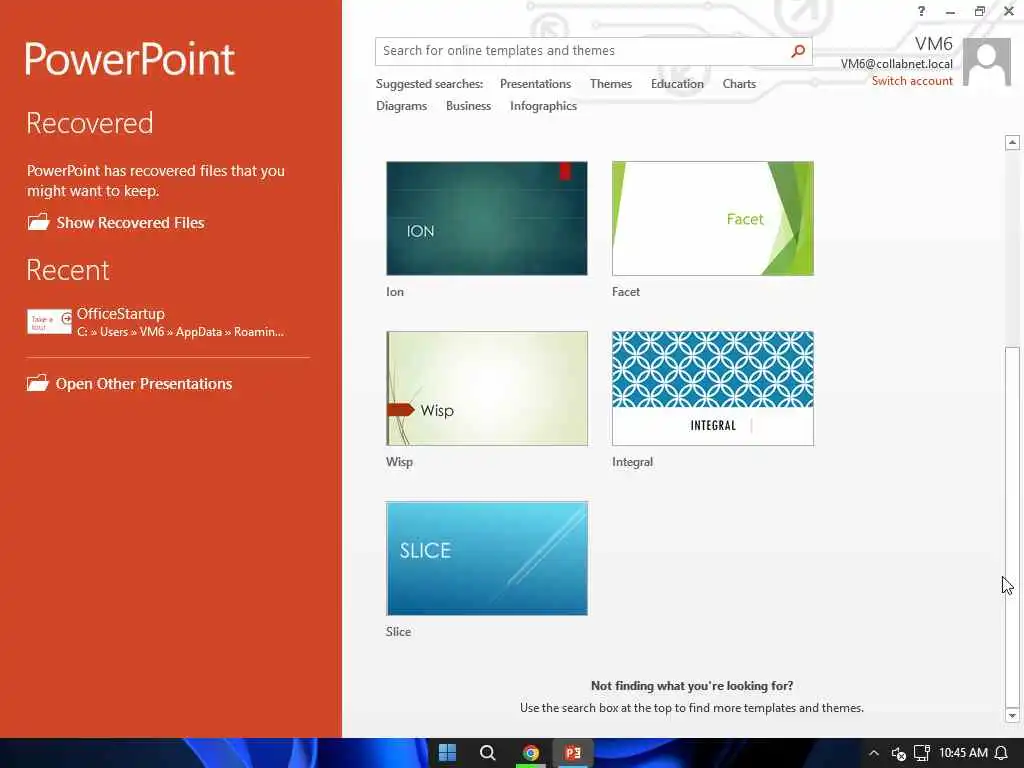Show hidden system tray icons
1024x768 pixels.
[x=874, y=753]
